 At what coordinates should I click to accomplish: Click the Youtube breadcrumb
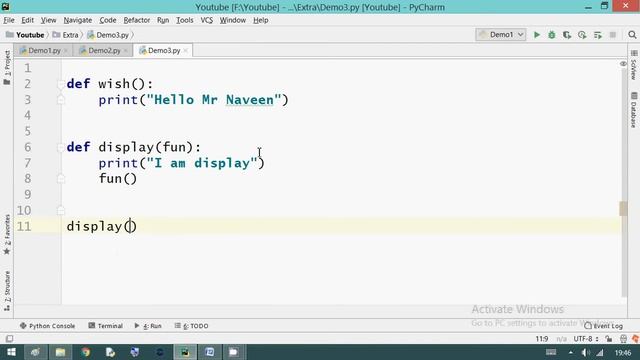(25, 35)
